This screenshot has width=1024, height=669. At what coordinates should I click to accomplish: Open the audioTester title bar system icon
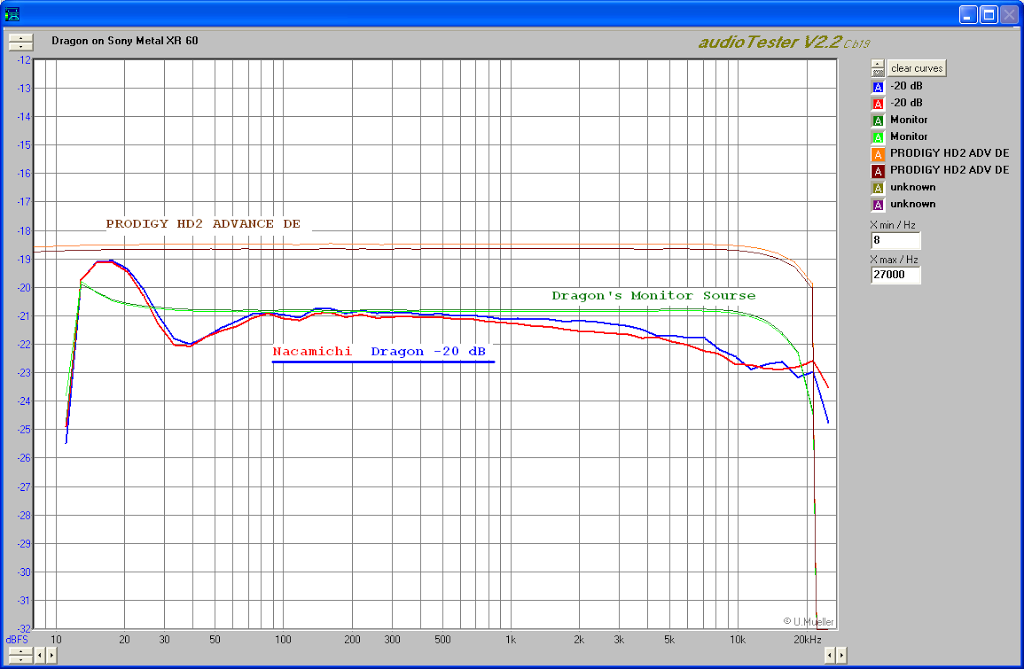tap(12, 13)
